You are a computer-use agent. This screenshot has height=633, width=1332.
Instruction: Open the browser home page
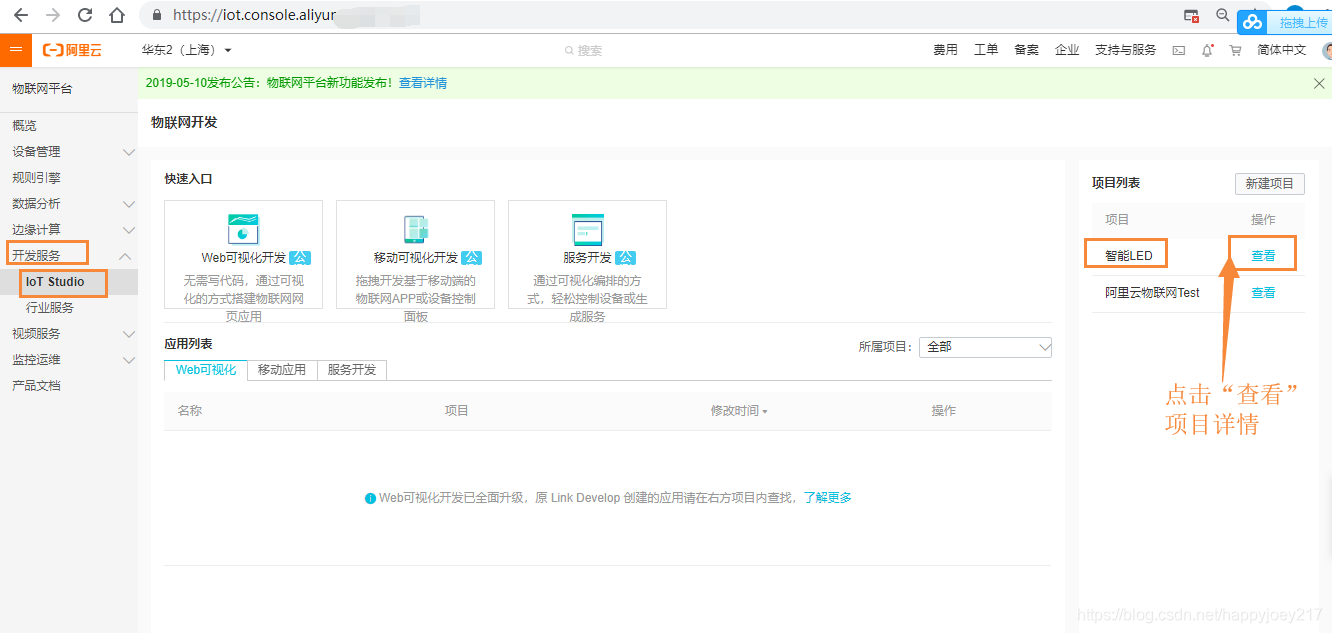tap(117, 15)
